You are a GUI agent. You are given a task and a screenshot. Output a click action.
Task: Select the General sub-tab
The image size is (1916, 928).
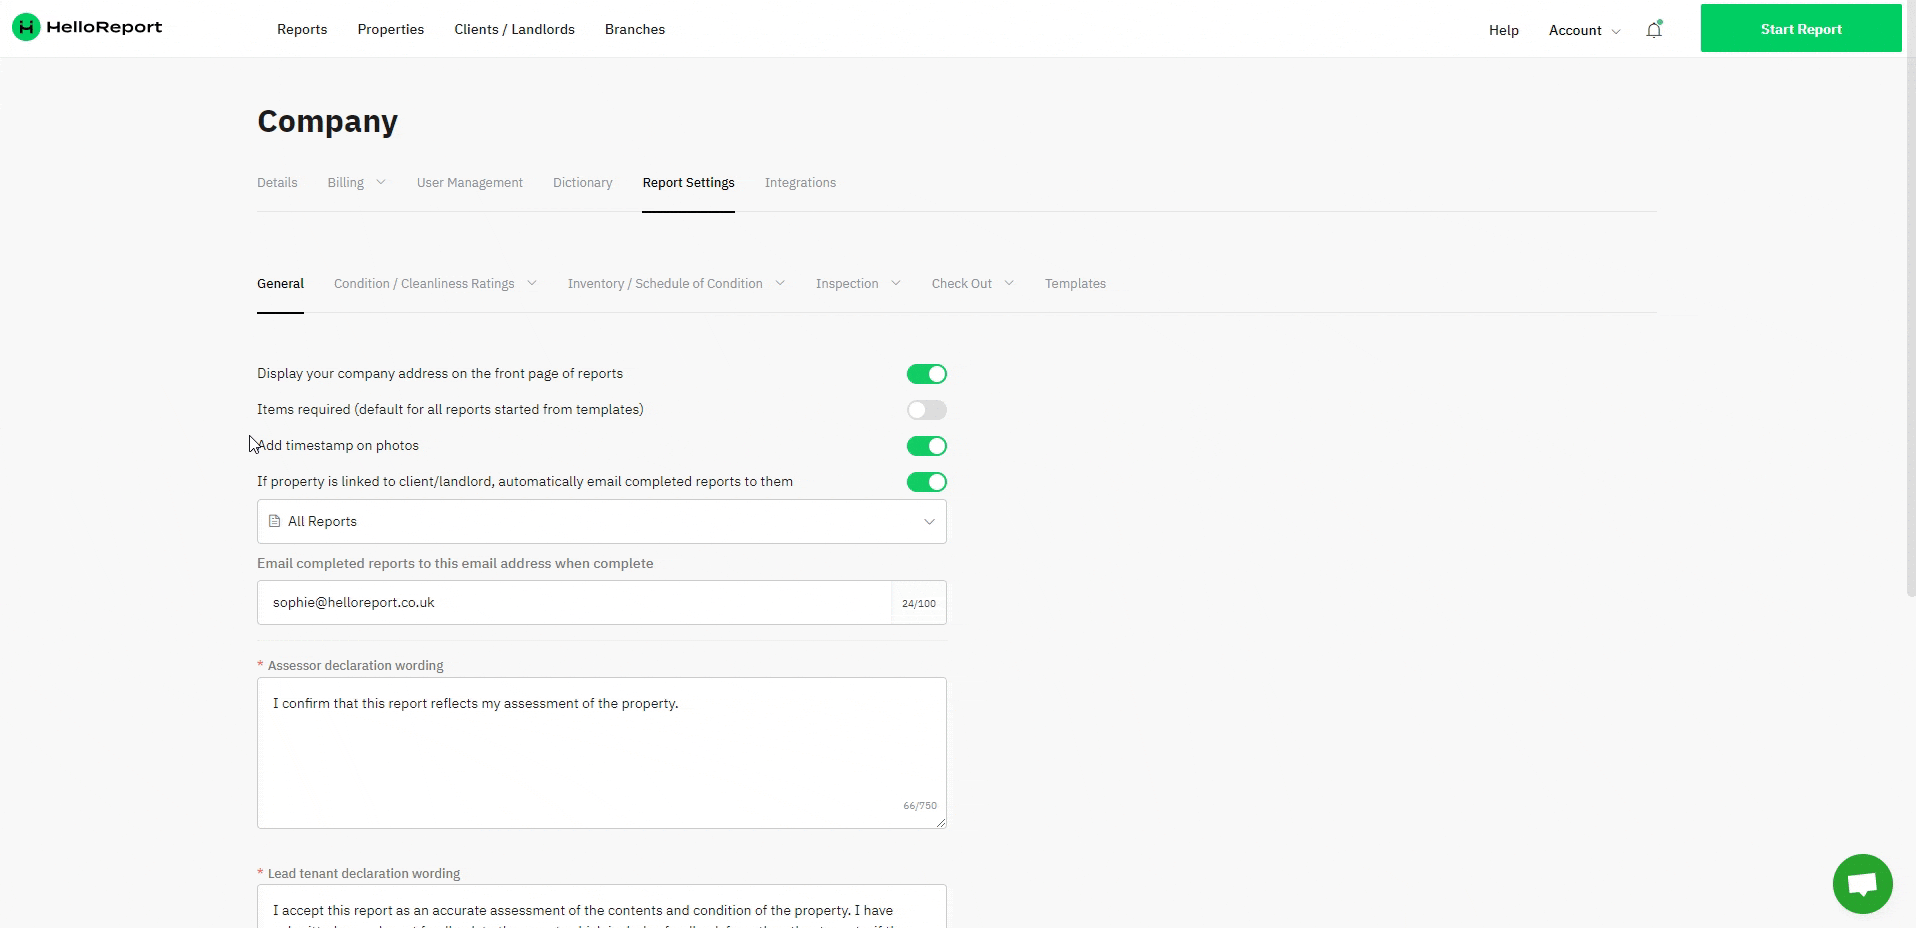280,284
